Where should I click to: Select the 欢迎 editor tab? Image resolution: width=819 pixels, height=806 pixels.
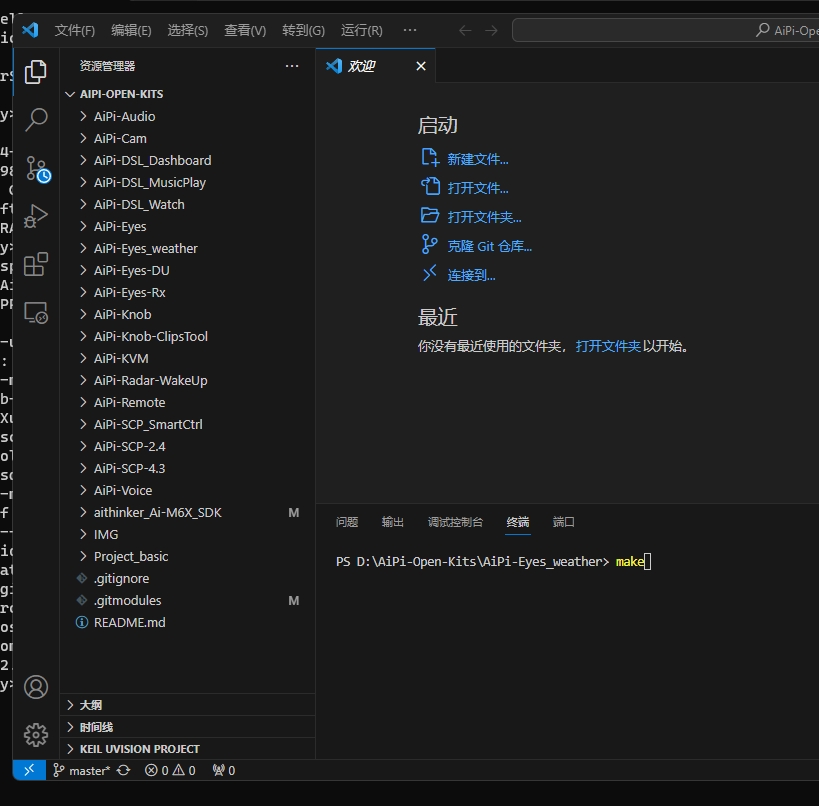[375, 66]
